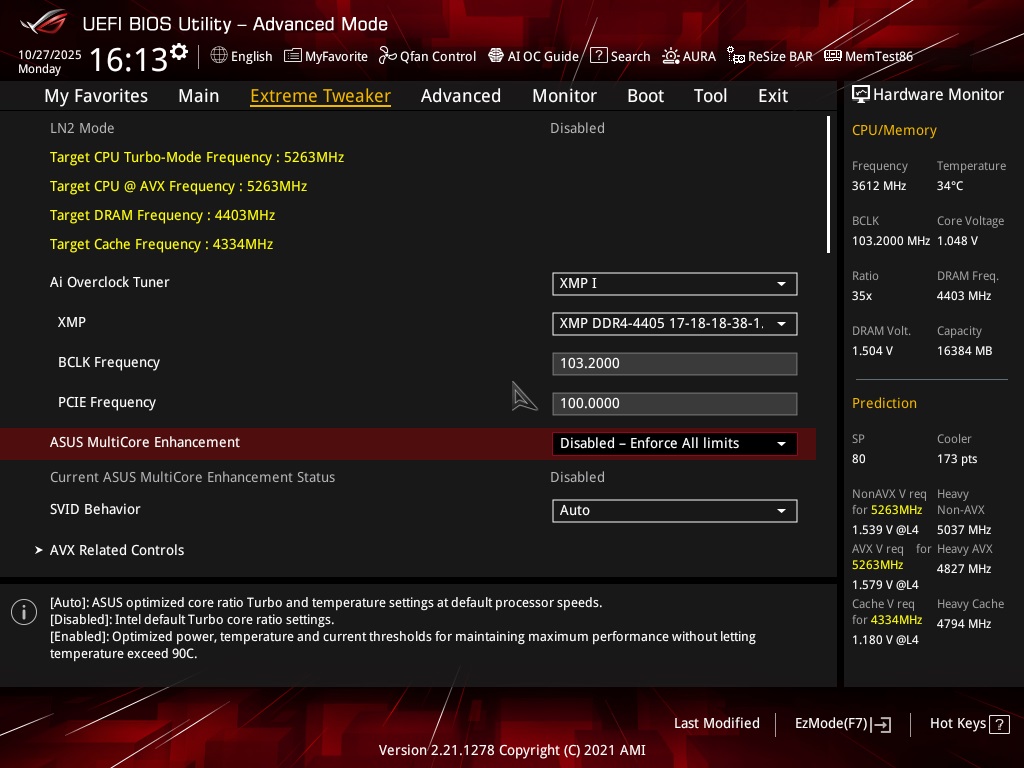Go to the Exit tab
This screenshot has height=768, width=1024.
tap(773, 96)
